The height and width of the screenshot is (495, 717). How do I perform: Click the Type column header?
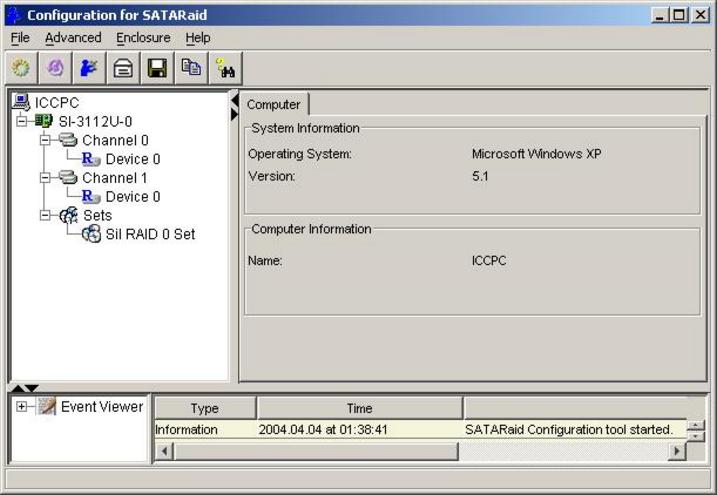(x=205, y=408)
